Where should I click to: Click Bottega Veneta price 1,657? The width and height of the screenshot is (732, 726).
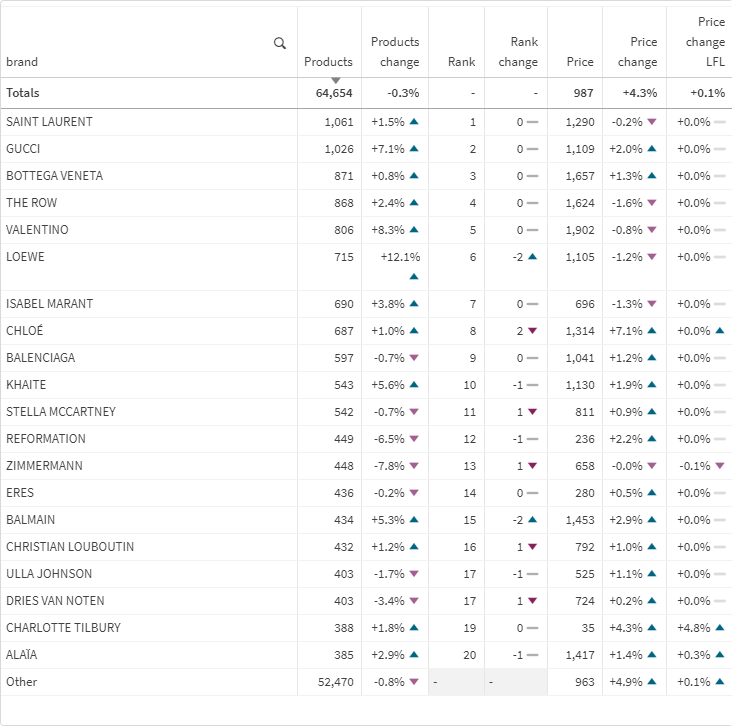[x=580, y=176]
